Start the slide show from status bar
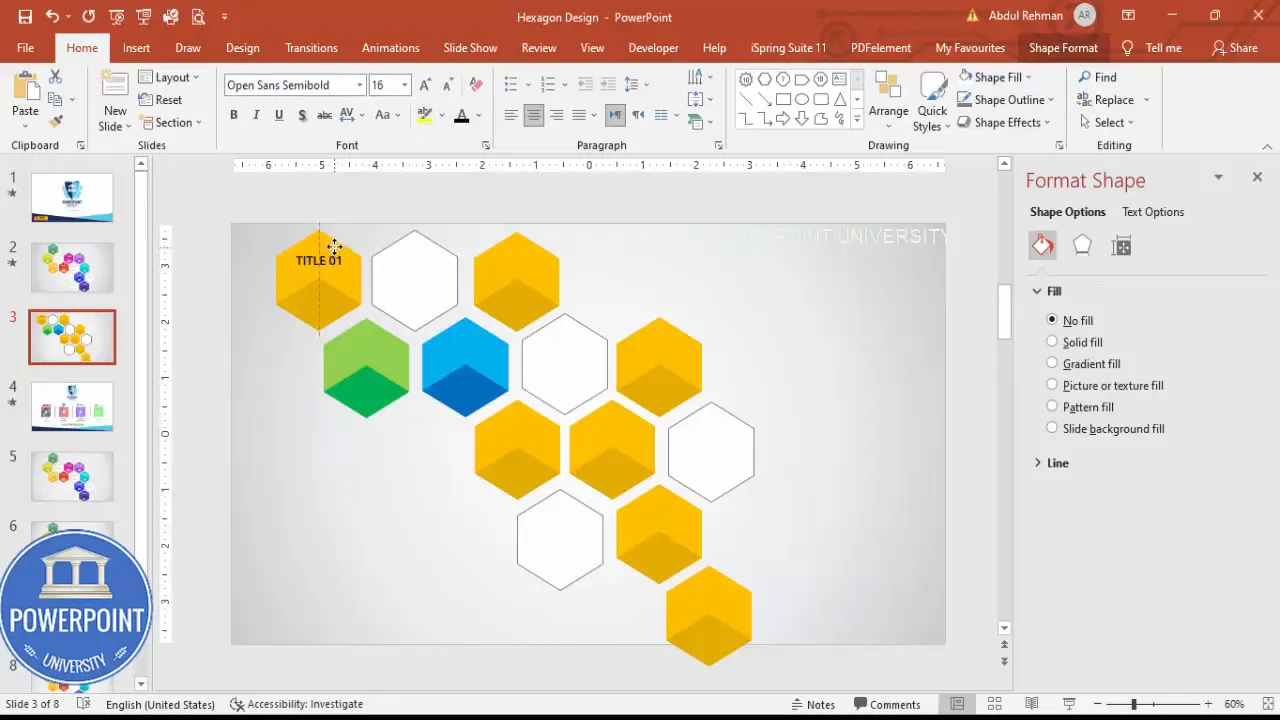The height and width of the screenshot is (720, 1280). tap(1069, 704)
